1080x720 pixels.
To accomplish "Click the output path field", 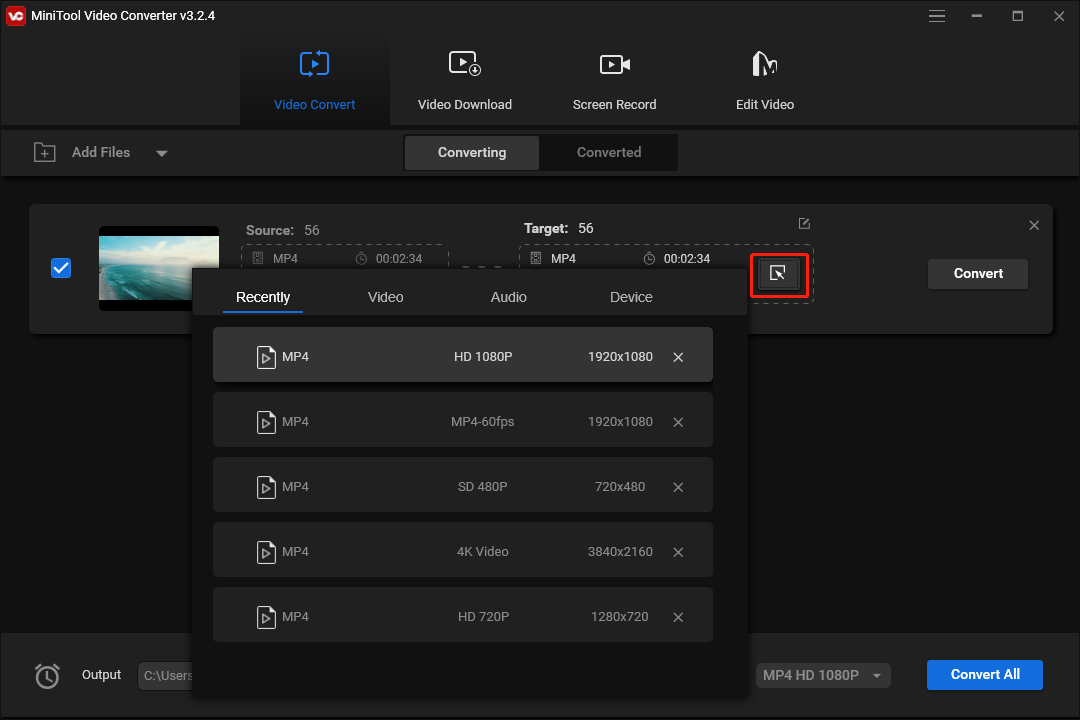I will click(166, 676).
